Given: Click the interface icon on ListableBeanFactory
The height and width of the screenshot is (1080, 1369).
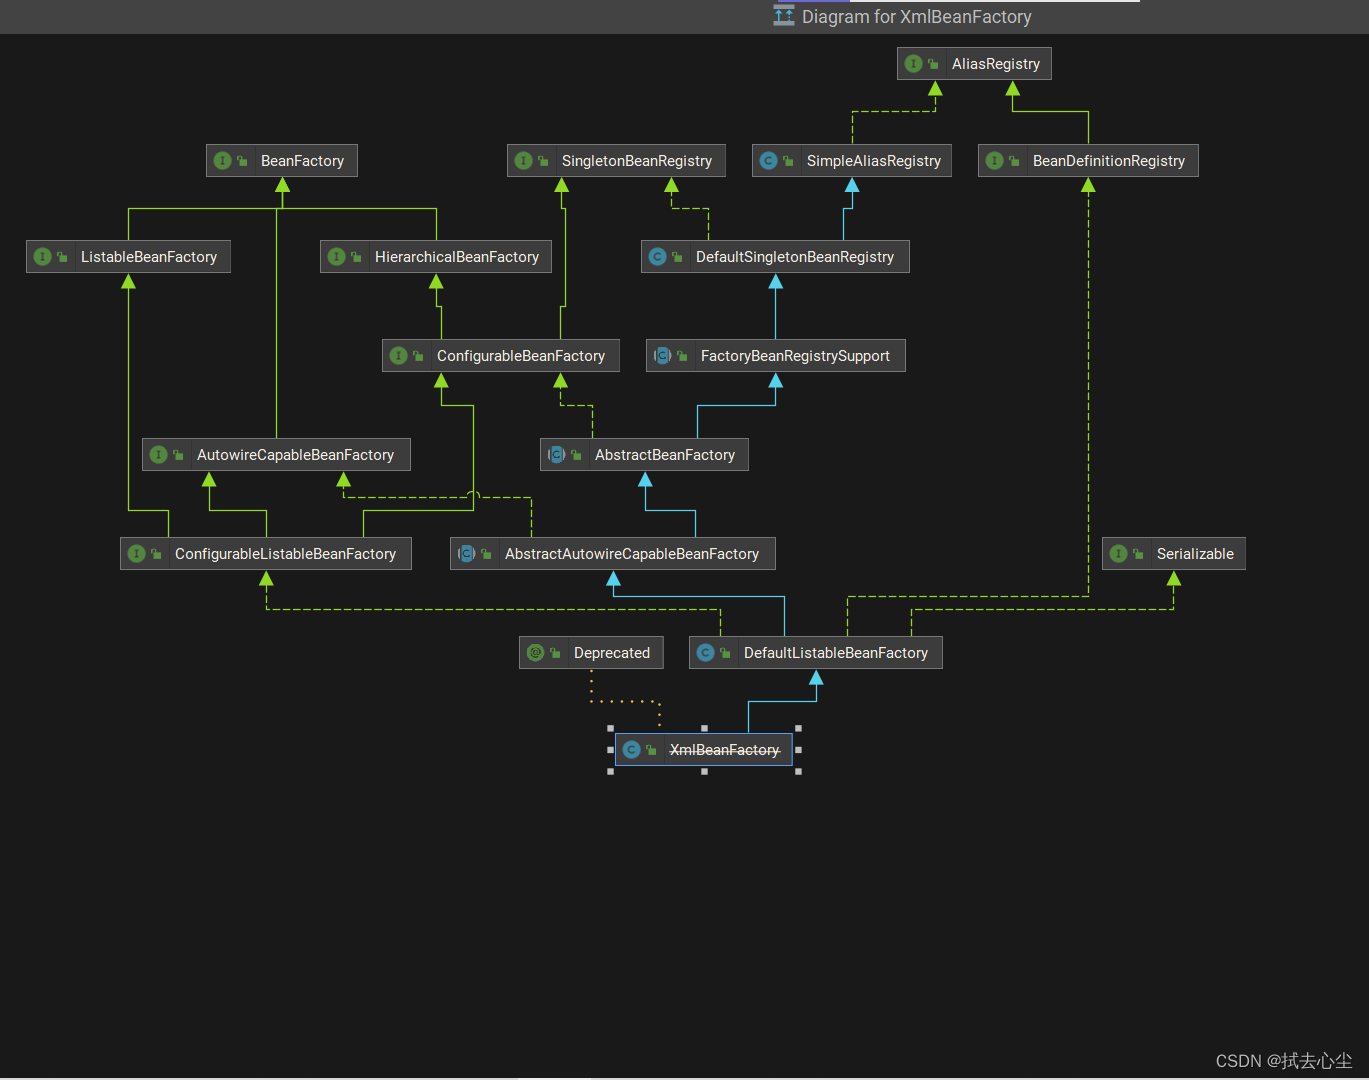Looking at the screenshot, I should tap(42, 257).
